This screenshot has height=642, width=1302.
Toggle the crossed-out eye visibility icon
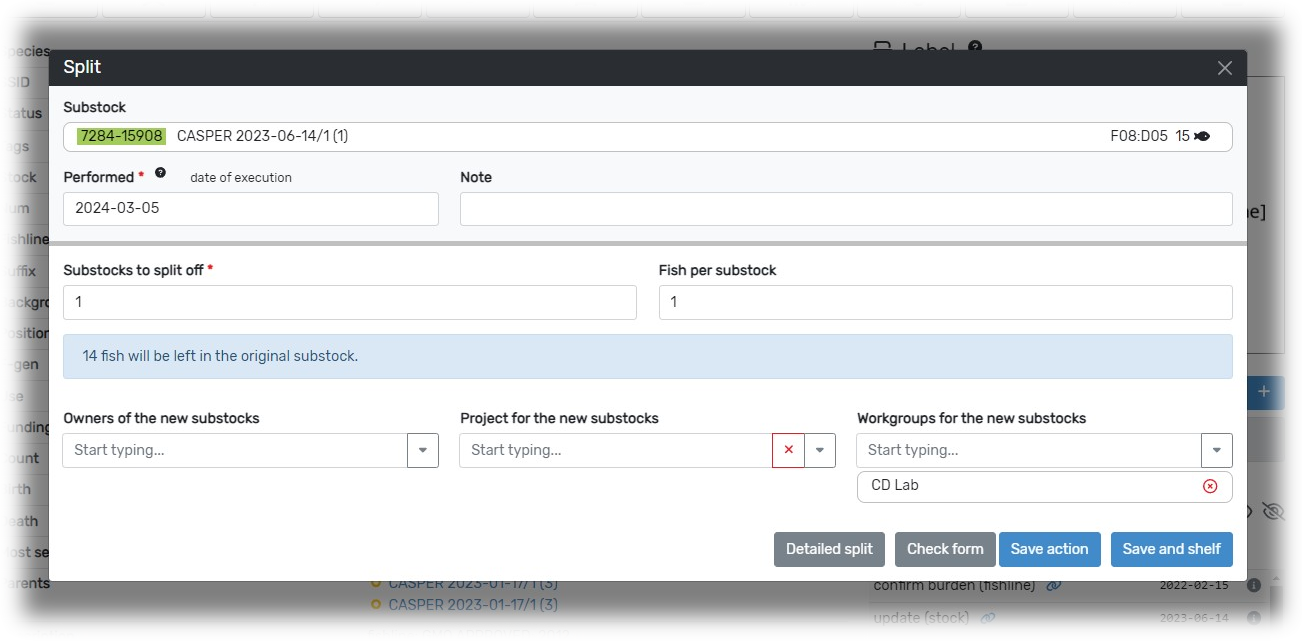click(x=1273, y=512)
